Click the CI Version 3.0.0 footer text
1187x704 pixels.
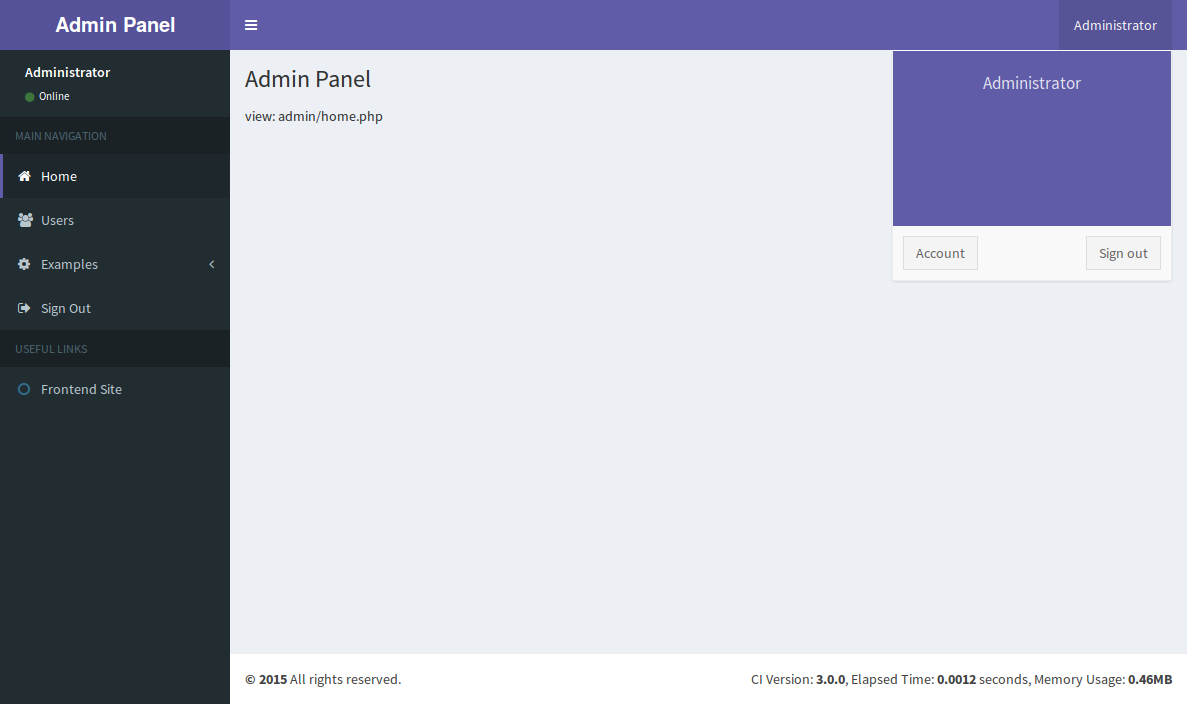point(798,679)
